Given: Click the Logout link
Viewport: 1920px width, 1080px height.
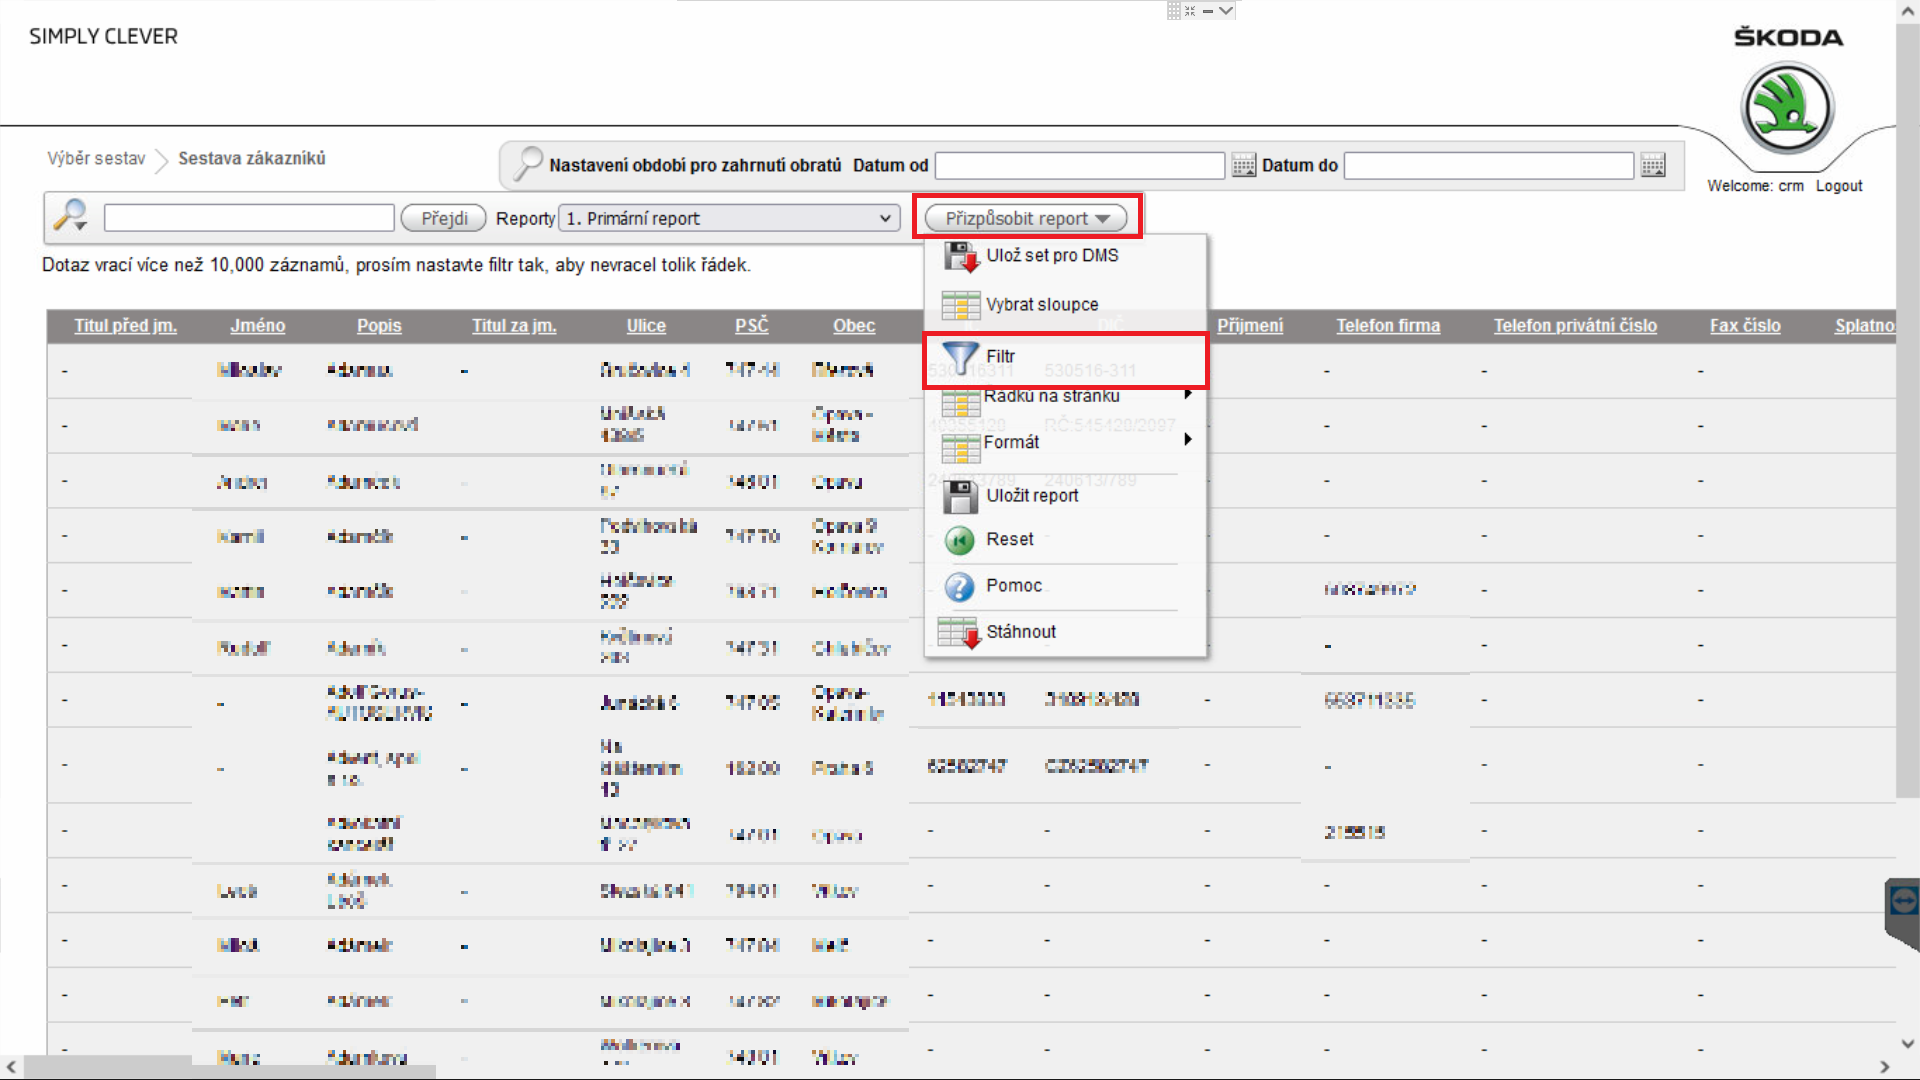Looking at the screenshot, I should coord(1838,186).
